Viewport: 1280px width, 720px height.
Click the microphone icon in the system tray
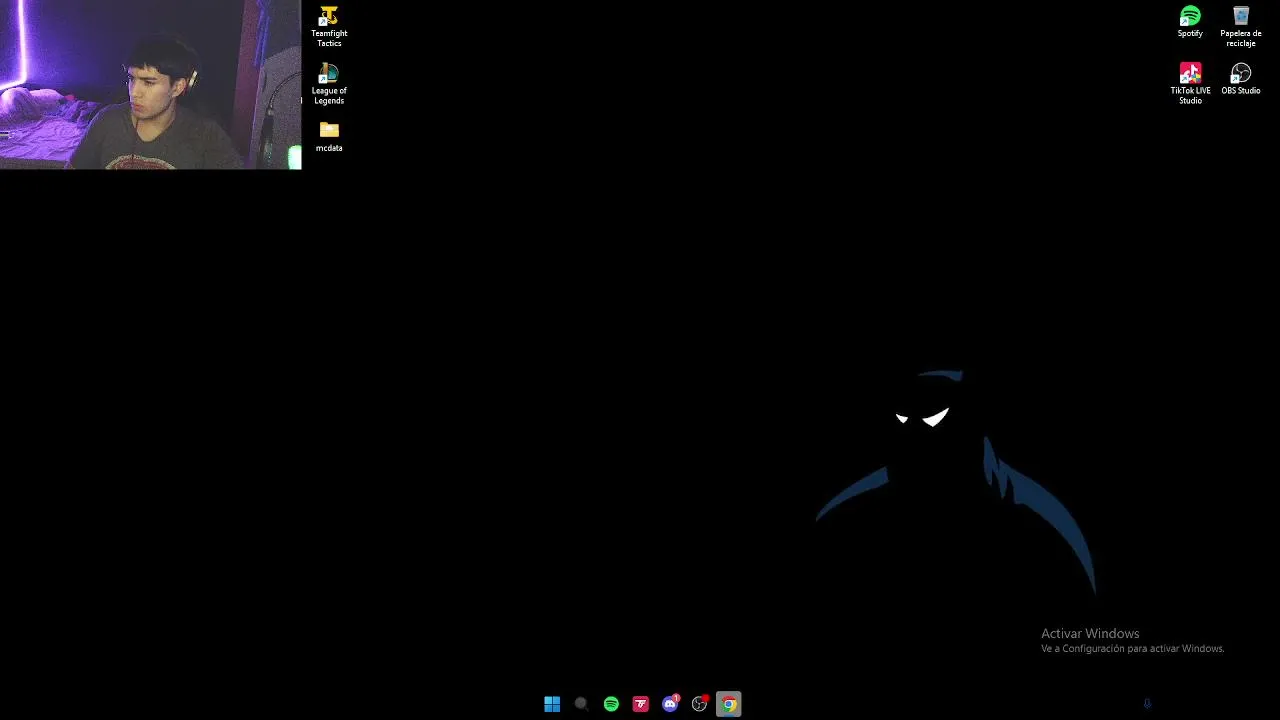[x=1147, y=704]
